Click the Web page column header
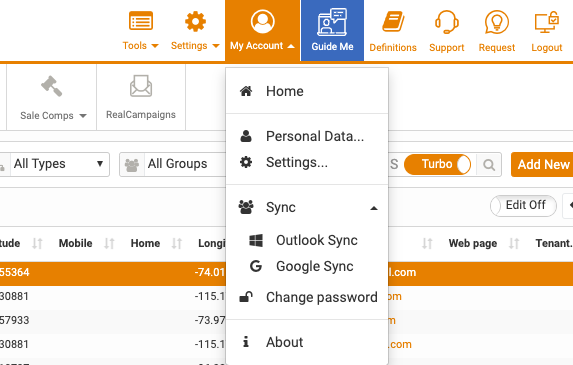This screenshot has width=573, height=365. pyautogui.click(x=473, y=243)
